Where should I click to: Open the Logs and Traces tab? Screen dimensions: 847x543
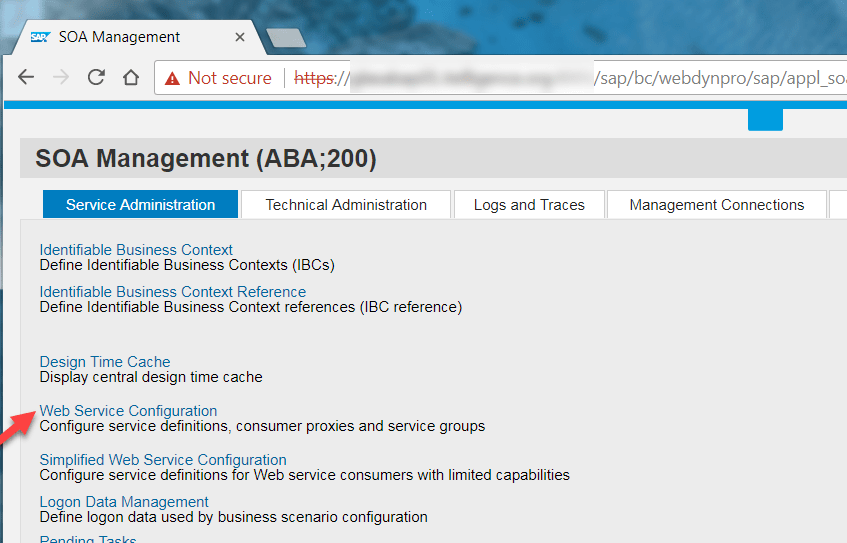point(529,205)
